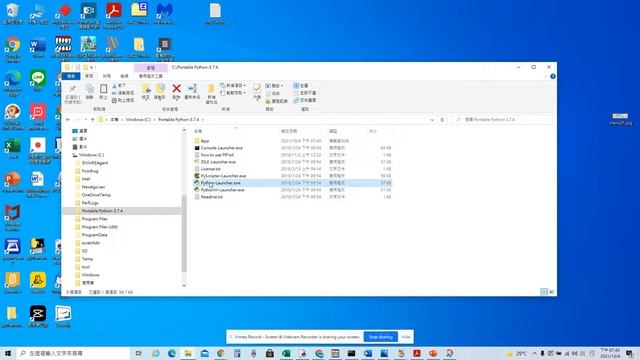Open the Easy access dropdown in ribbon
The width and height of the screenshot is (640, 360).
point(233,93)
